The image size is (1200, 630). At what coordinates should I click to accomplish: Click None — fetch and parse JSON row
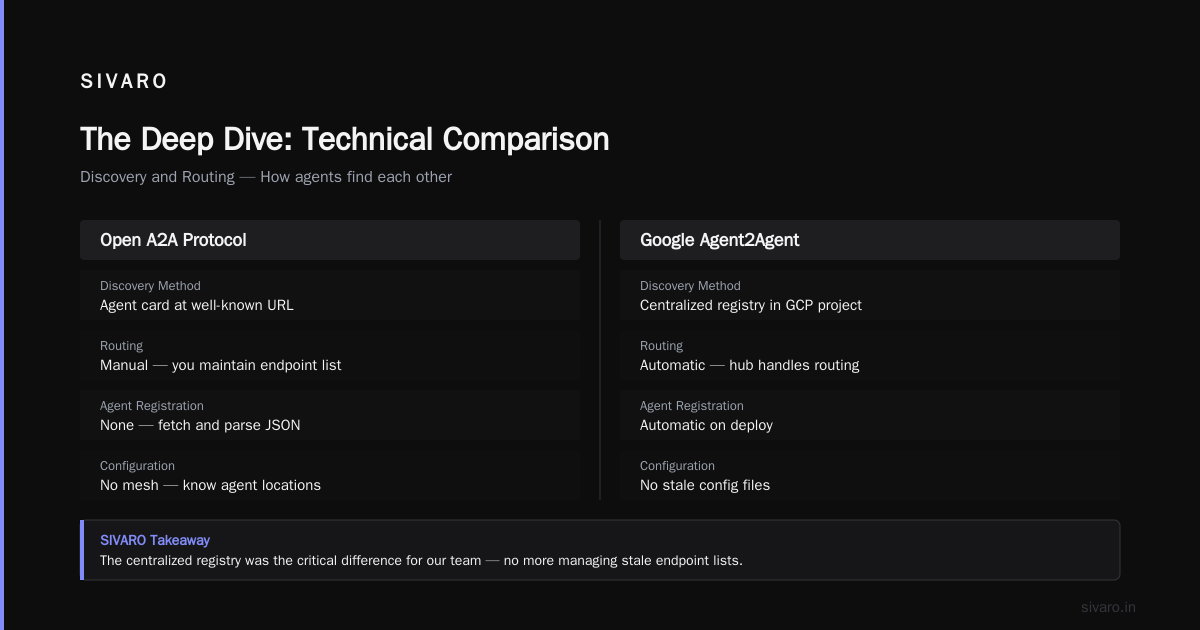point(330,415)
